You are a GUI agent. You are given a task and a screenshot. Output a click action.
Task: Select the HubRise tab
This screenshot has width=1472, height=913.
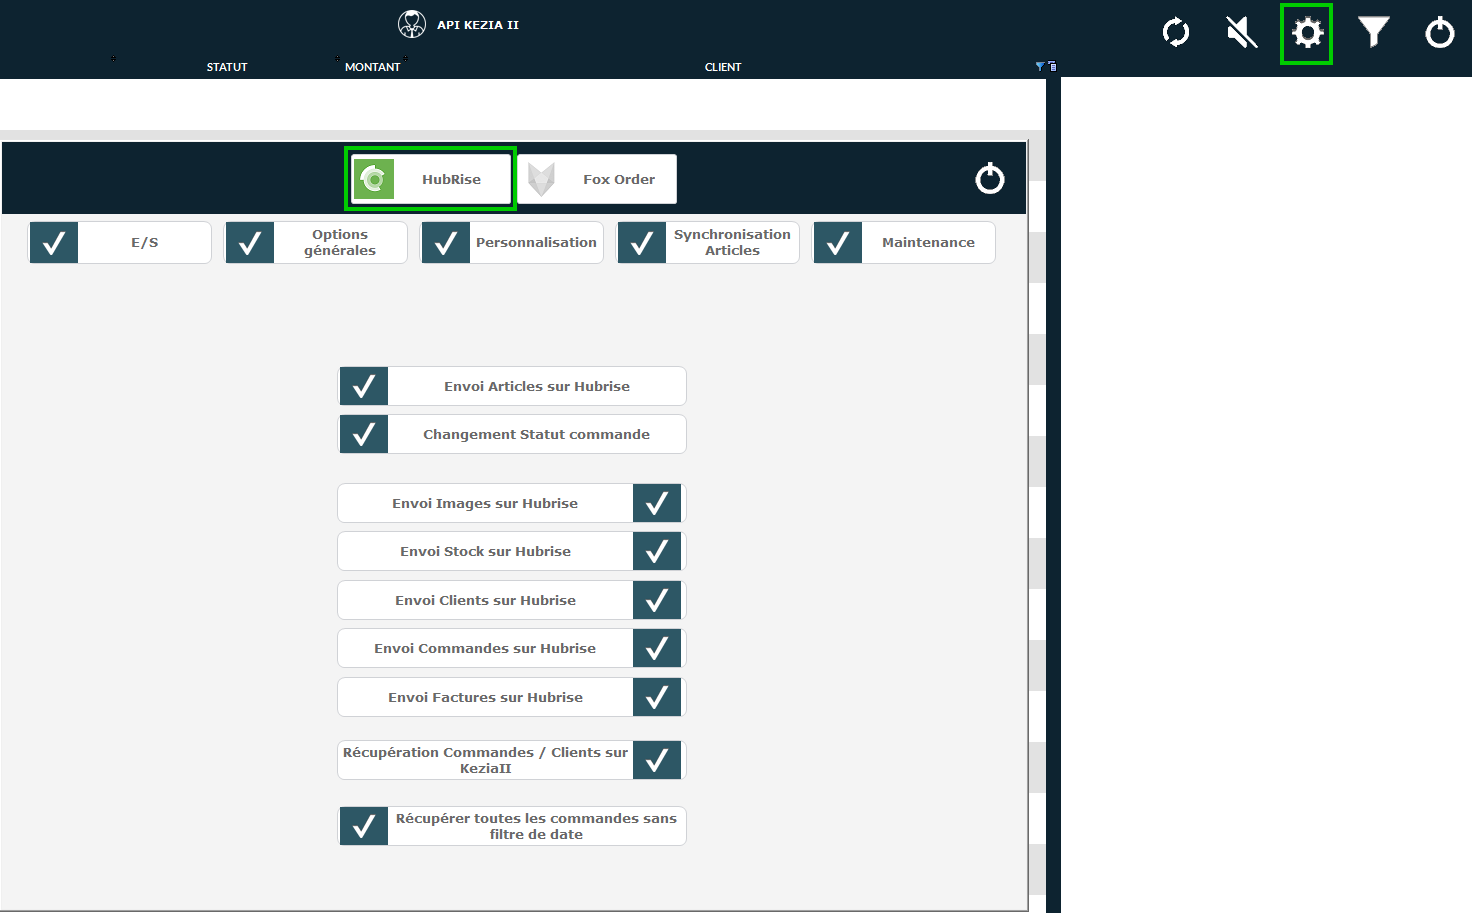pyautogui.click(x=431, y=179)
